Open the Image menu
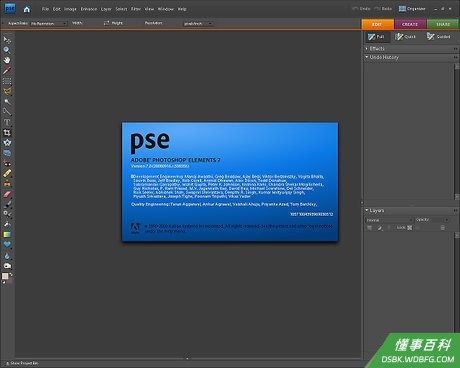Viewport: 460px width, 368px height. (70, 9)
